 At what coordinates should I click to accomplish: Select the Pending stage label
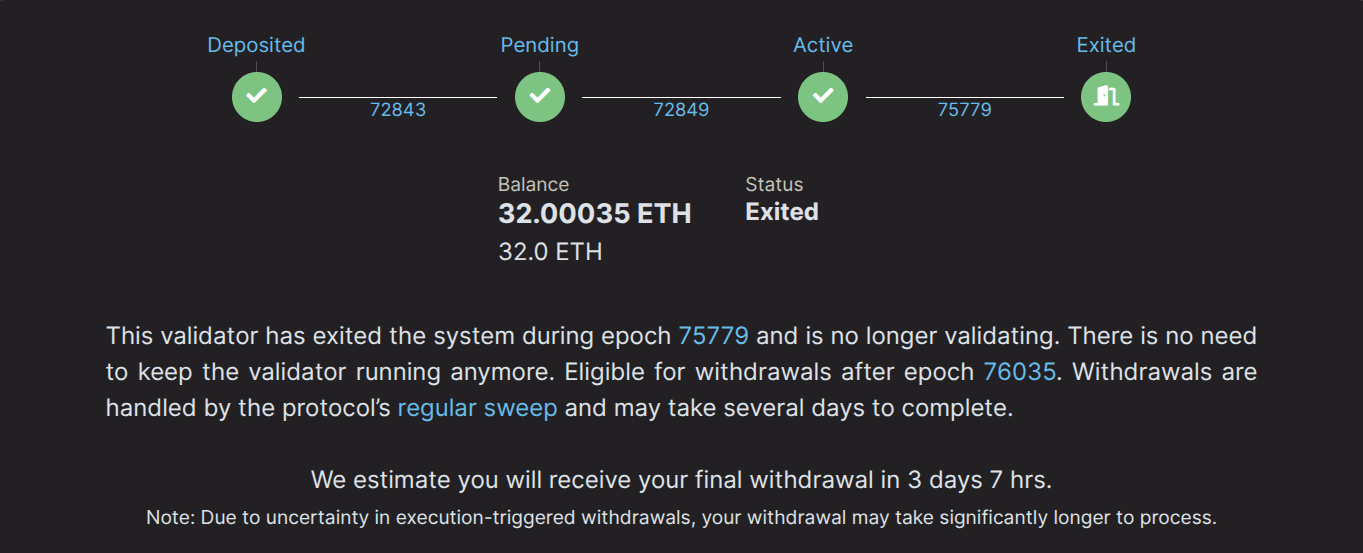[x=540, y=45]
